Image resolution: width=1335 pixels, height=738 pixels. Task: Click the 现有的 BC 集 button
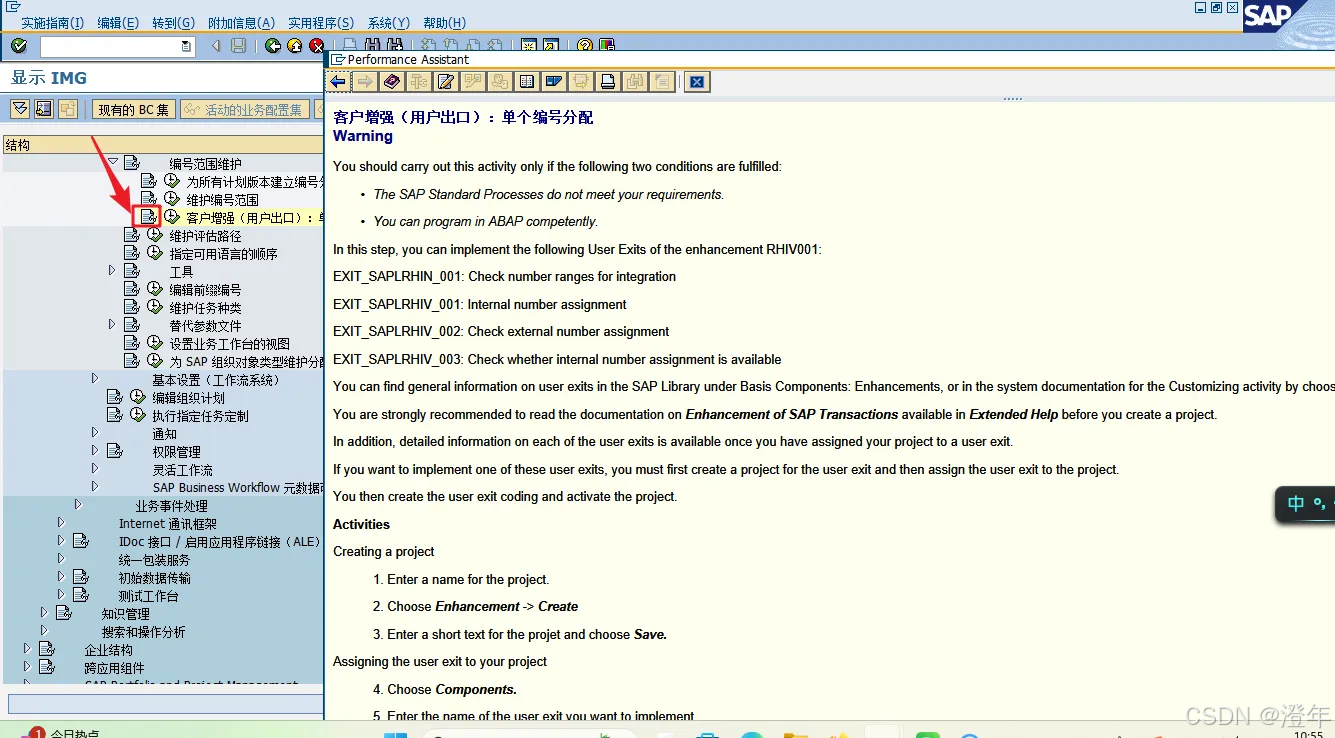coord(133,110)
